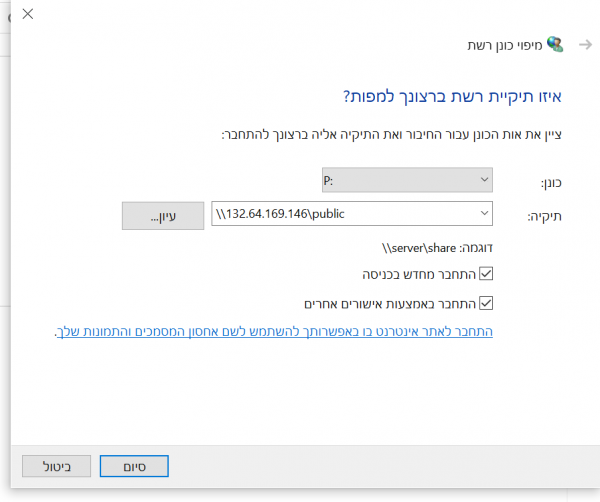This screenshot has height=502, width=600.
Task: Close the Map Network Drive dialog
Action: tap(28, 14)
